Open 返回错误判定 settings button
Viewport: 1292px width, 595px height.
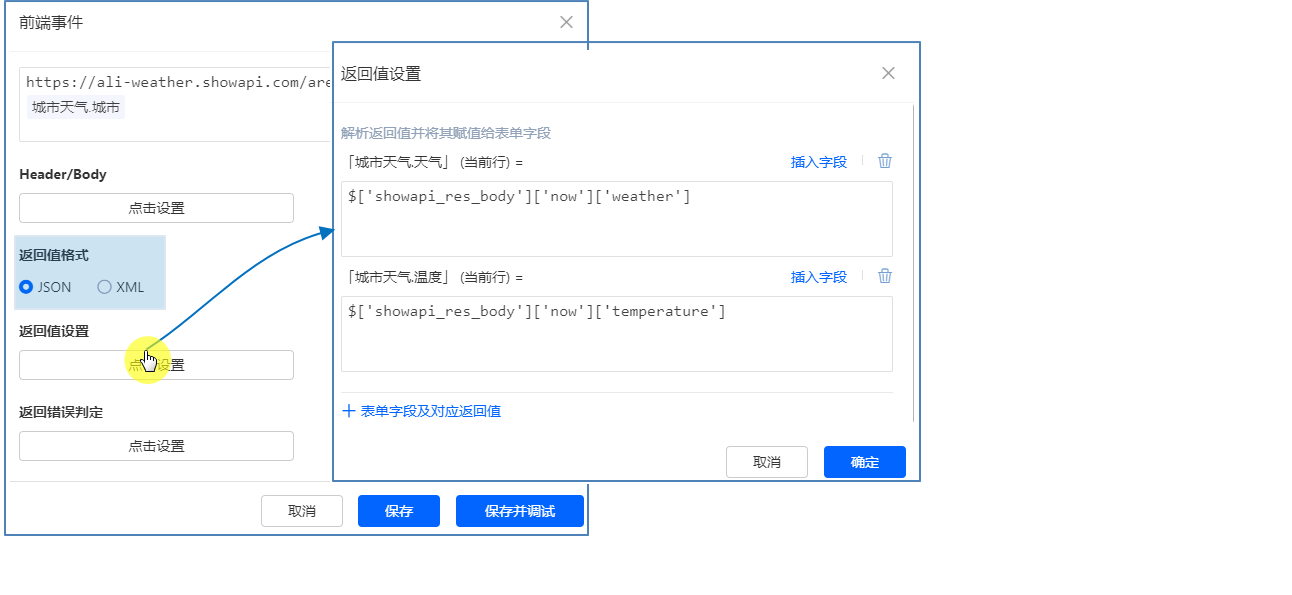tap(156, 446)
